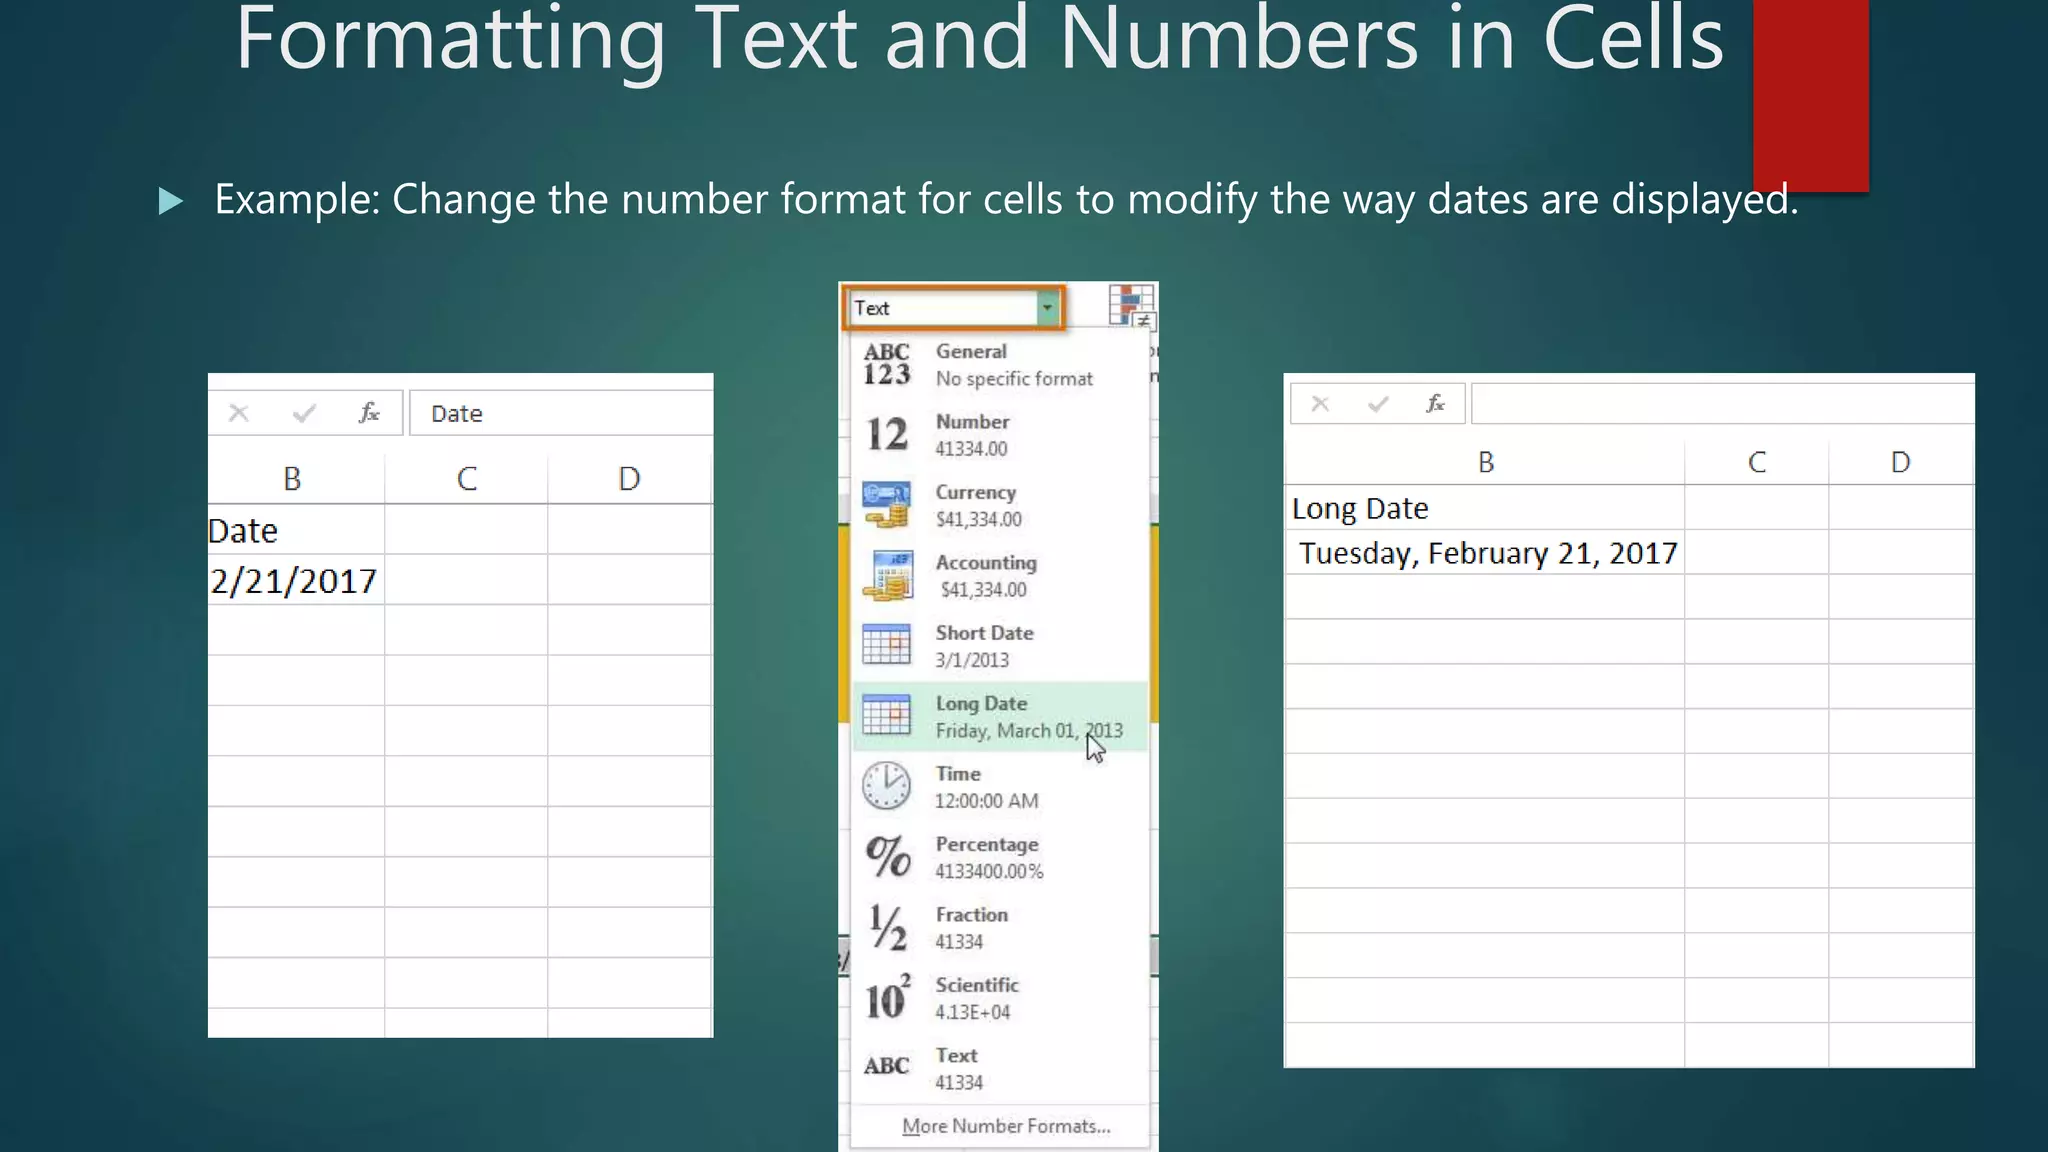Open Insert Function fx in right formula bar
Viewport: 2048px width, 1152px height.
point(1435,404)
